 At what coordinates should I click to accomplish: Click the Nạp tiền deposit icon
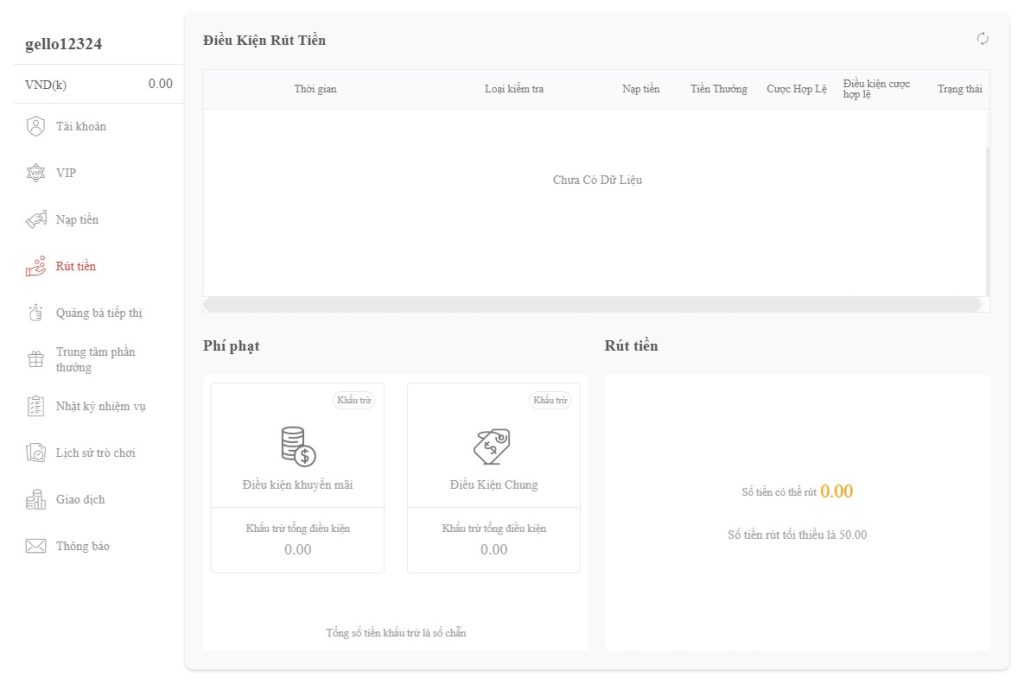(36, 220)
